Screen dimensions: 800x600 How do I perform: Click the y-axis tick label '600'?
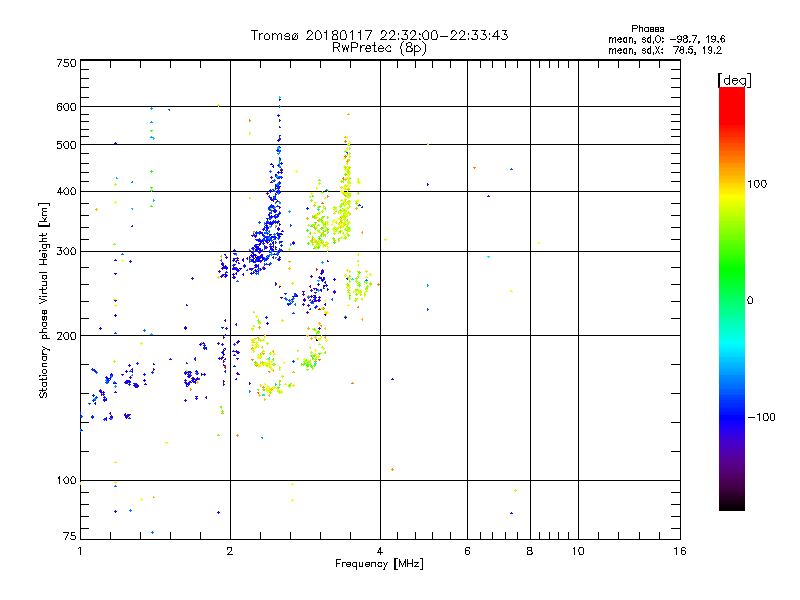(x=66, y=107)
